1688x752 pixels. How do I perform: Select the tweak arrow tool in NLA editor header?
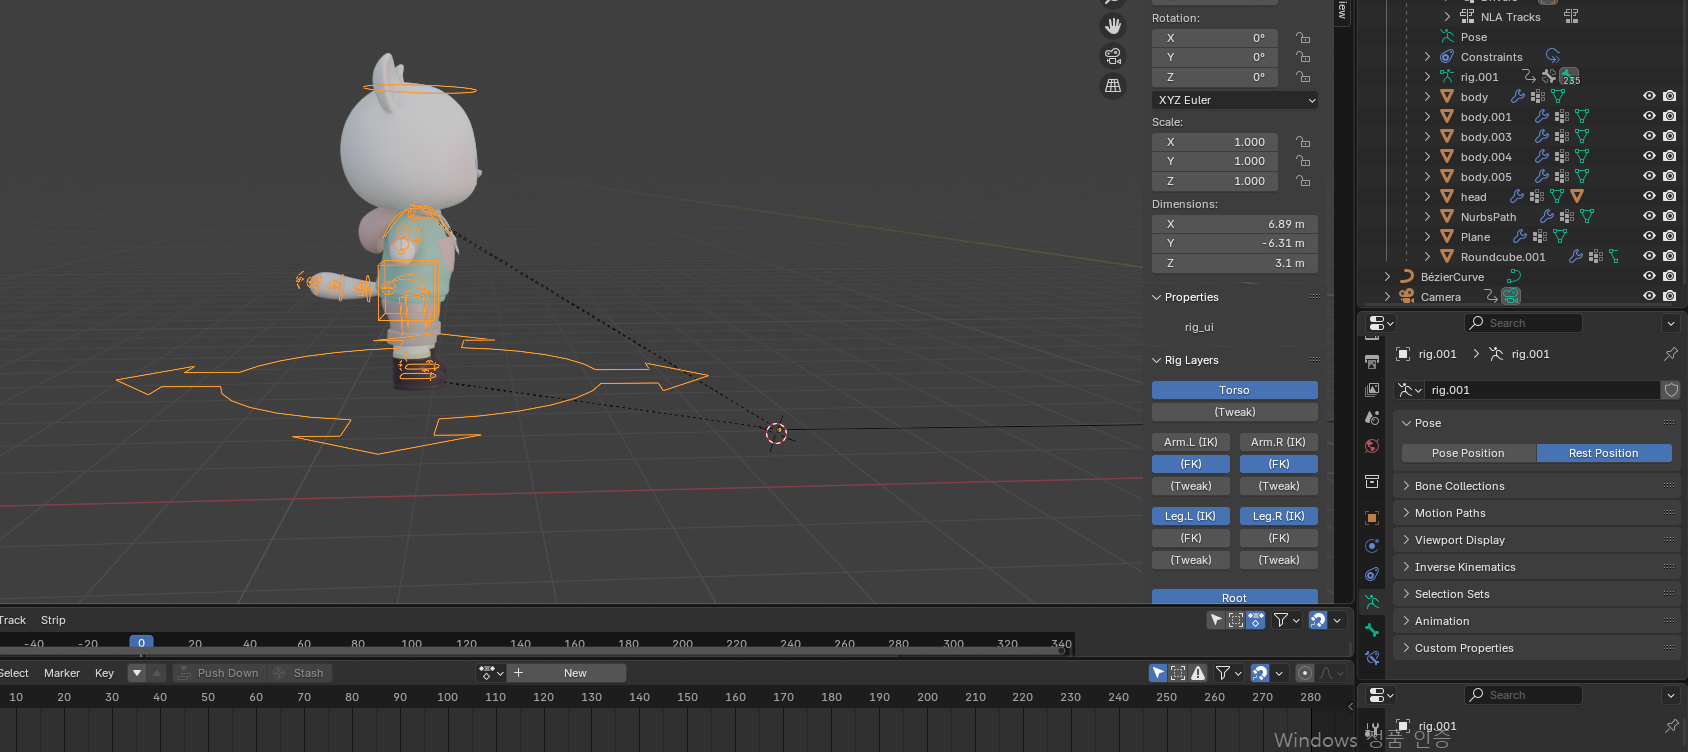[x=1216, y=620]
